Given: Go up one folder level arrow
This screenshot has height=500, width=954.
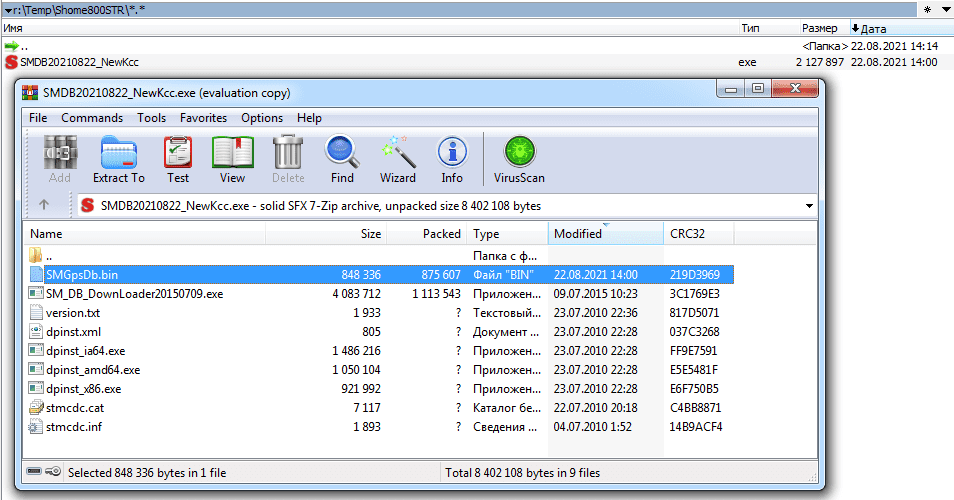Looking at the screenshot, I should click(x=44, y=205).
